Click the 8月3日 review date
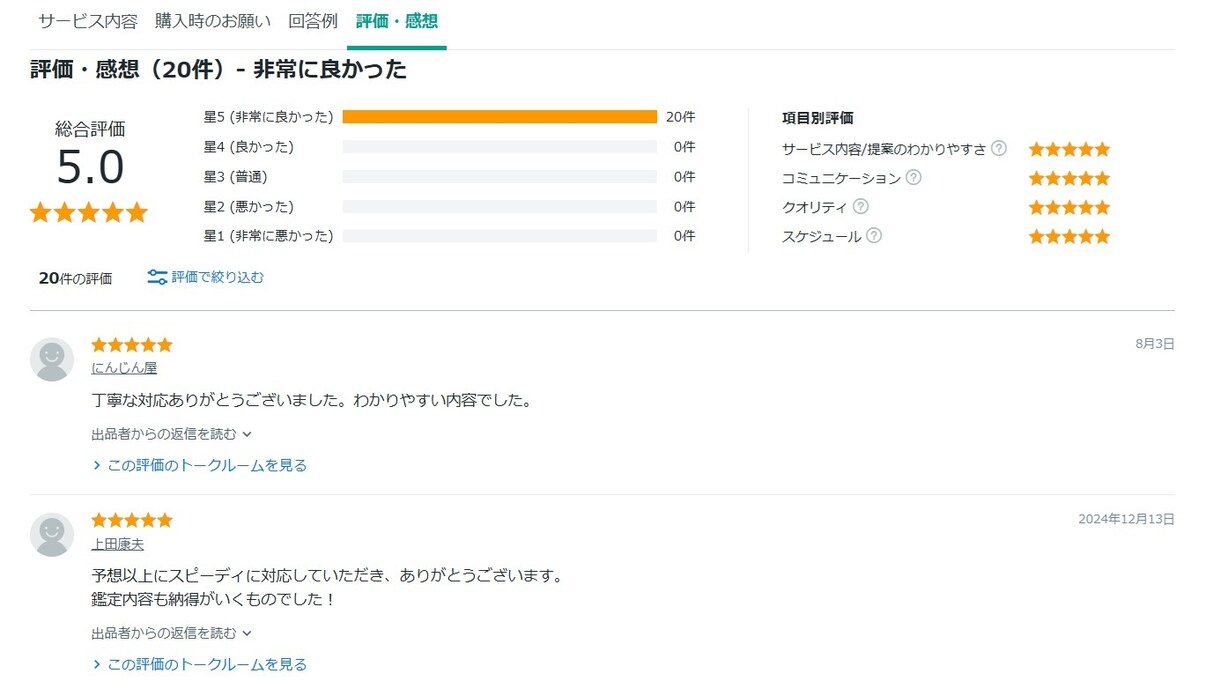Screen dimensions: 1220x681 click(1155, 344)
